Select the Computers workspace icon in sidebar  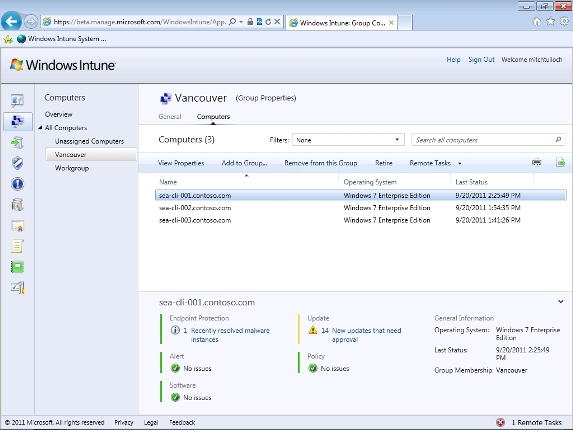point(17,121)
